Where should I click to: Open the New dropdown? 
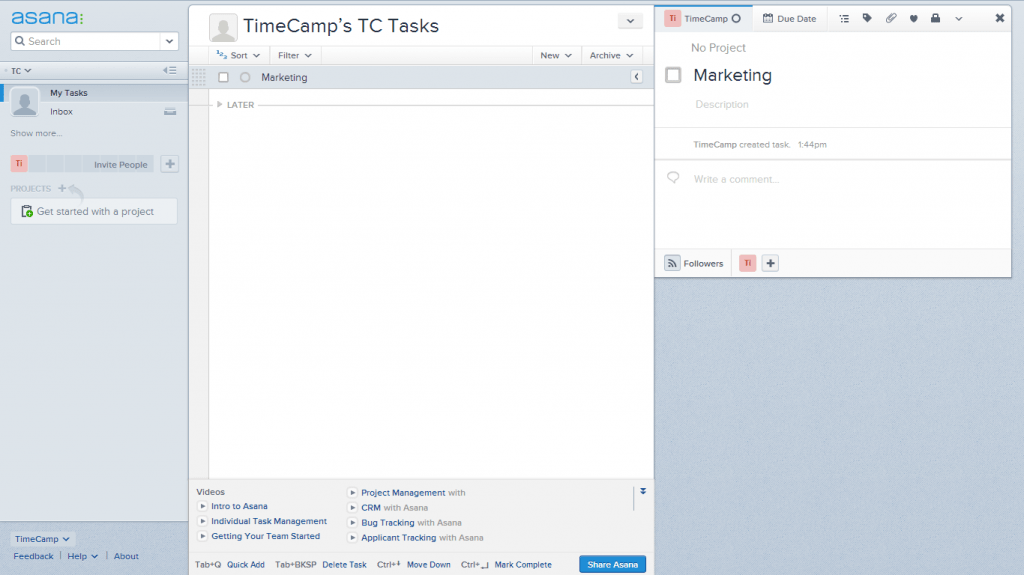click(556, 56)
